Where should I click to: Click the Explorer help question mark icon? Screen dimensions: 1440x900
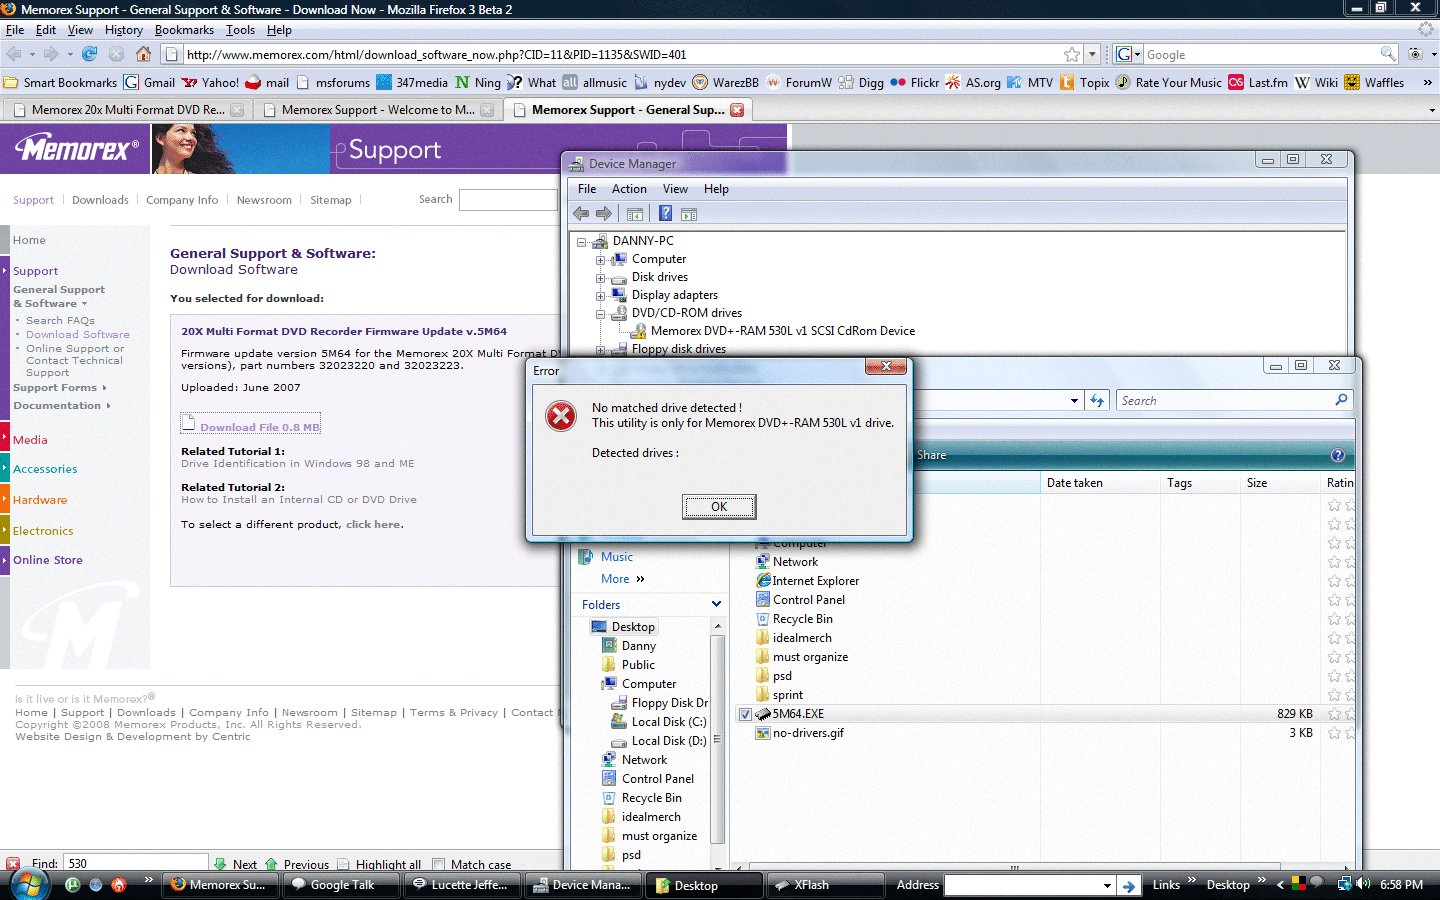pyautogui.click(x=1337, y=455)
